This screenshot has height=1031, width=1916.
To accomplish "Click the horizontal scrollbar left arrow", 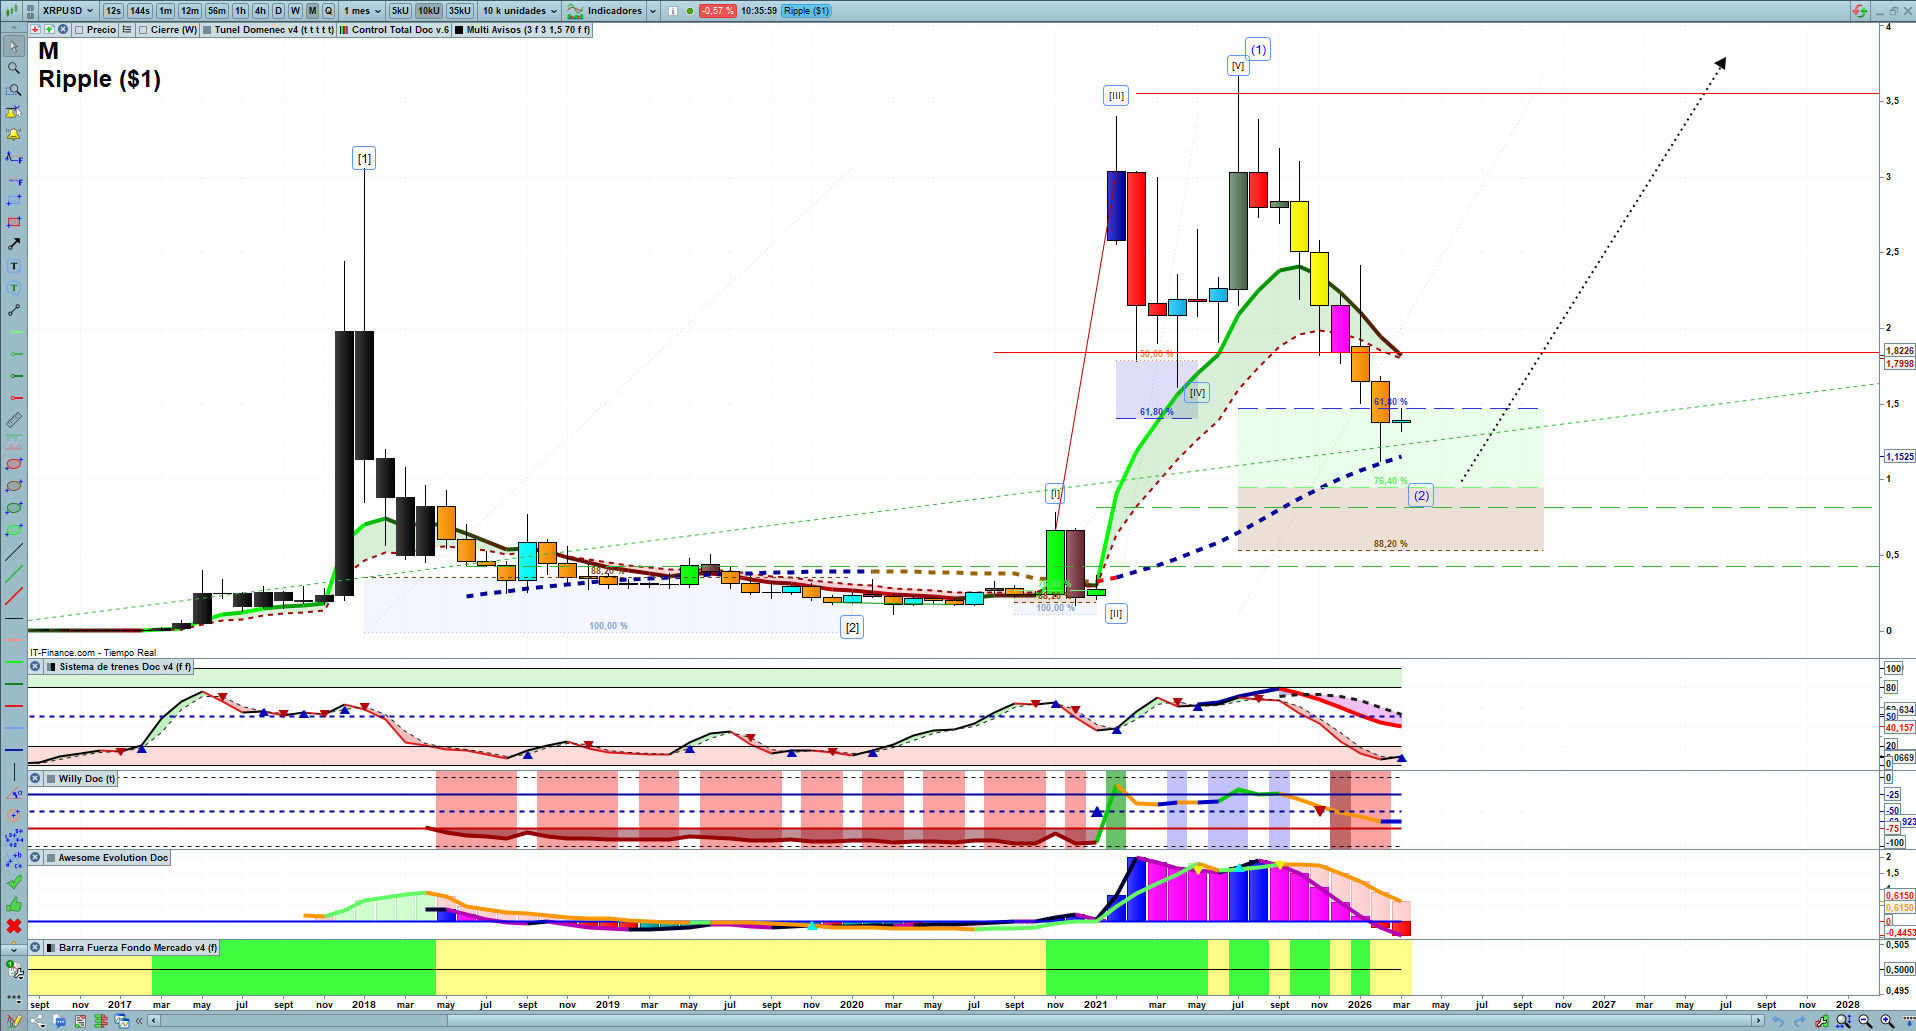I will [153, 1021].
